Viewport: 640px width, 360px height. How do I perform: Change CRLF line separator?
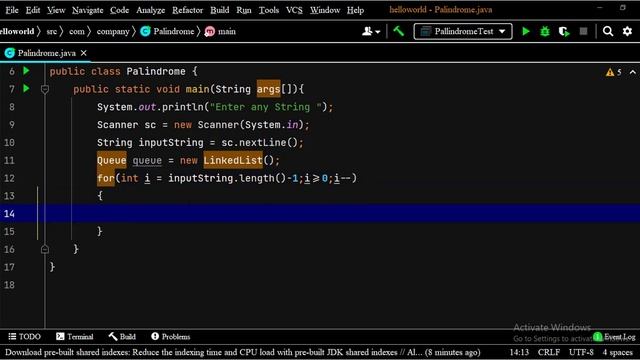coord(549,352)
